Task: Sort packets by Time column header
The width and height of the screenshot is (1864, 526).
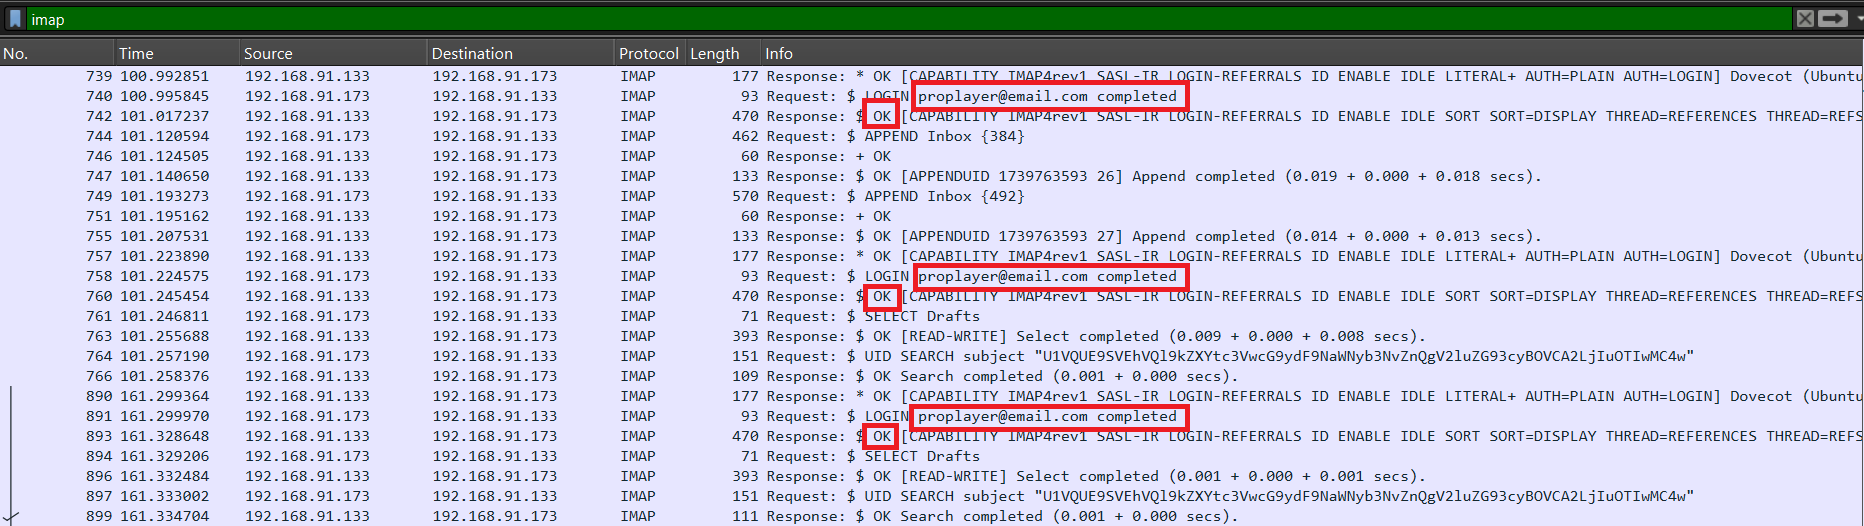Action: pos(136,54)
